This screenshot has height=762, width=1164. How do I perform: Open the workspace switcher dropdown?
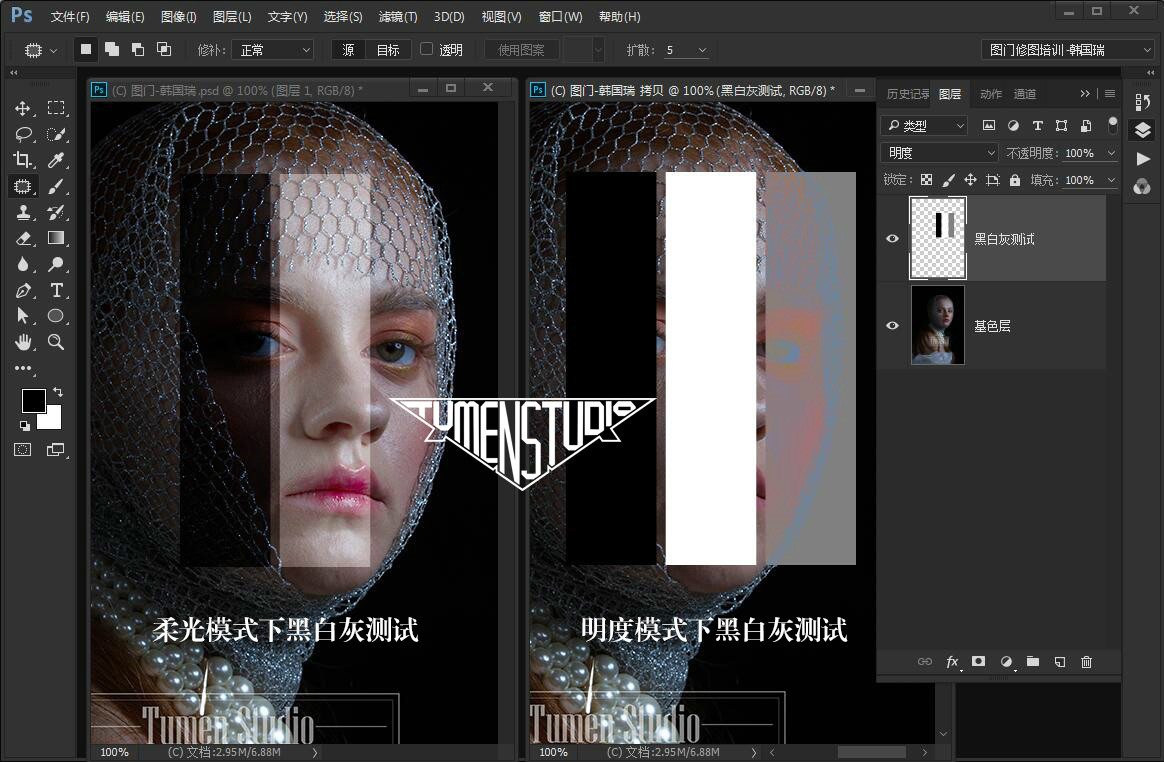tap(1068, 50)
